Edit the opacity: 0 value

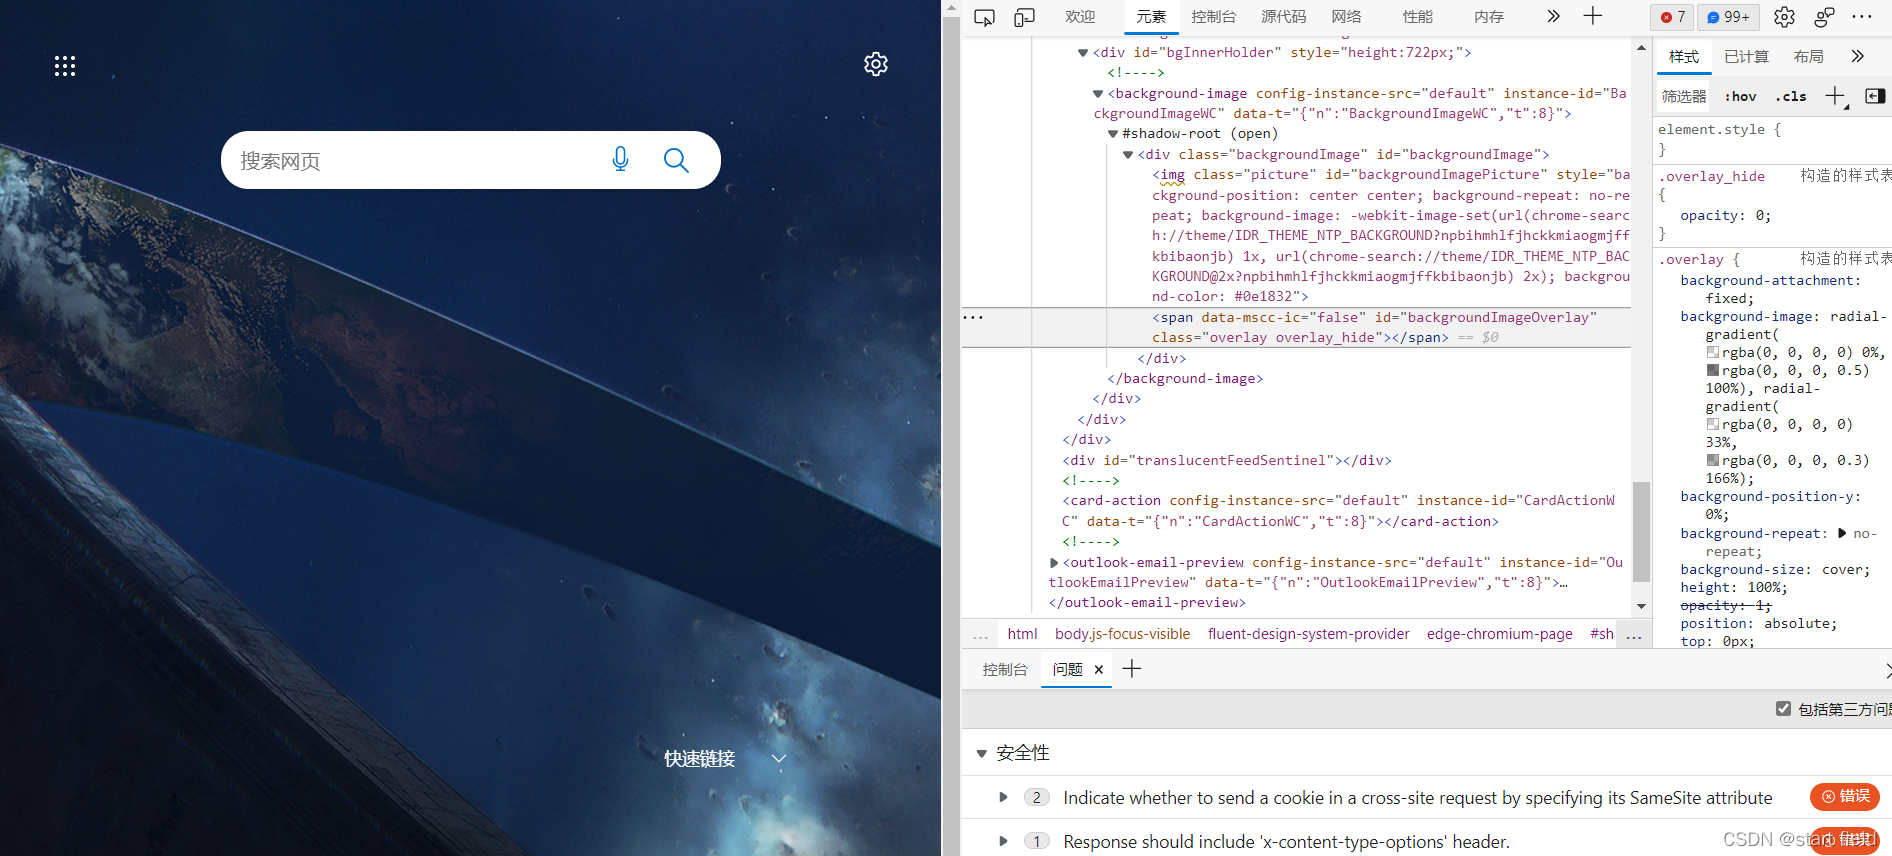click(x=1759, y=216)
